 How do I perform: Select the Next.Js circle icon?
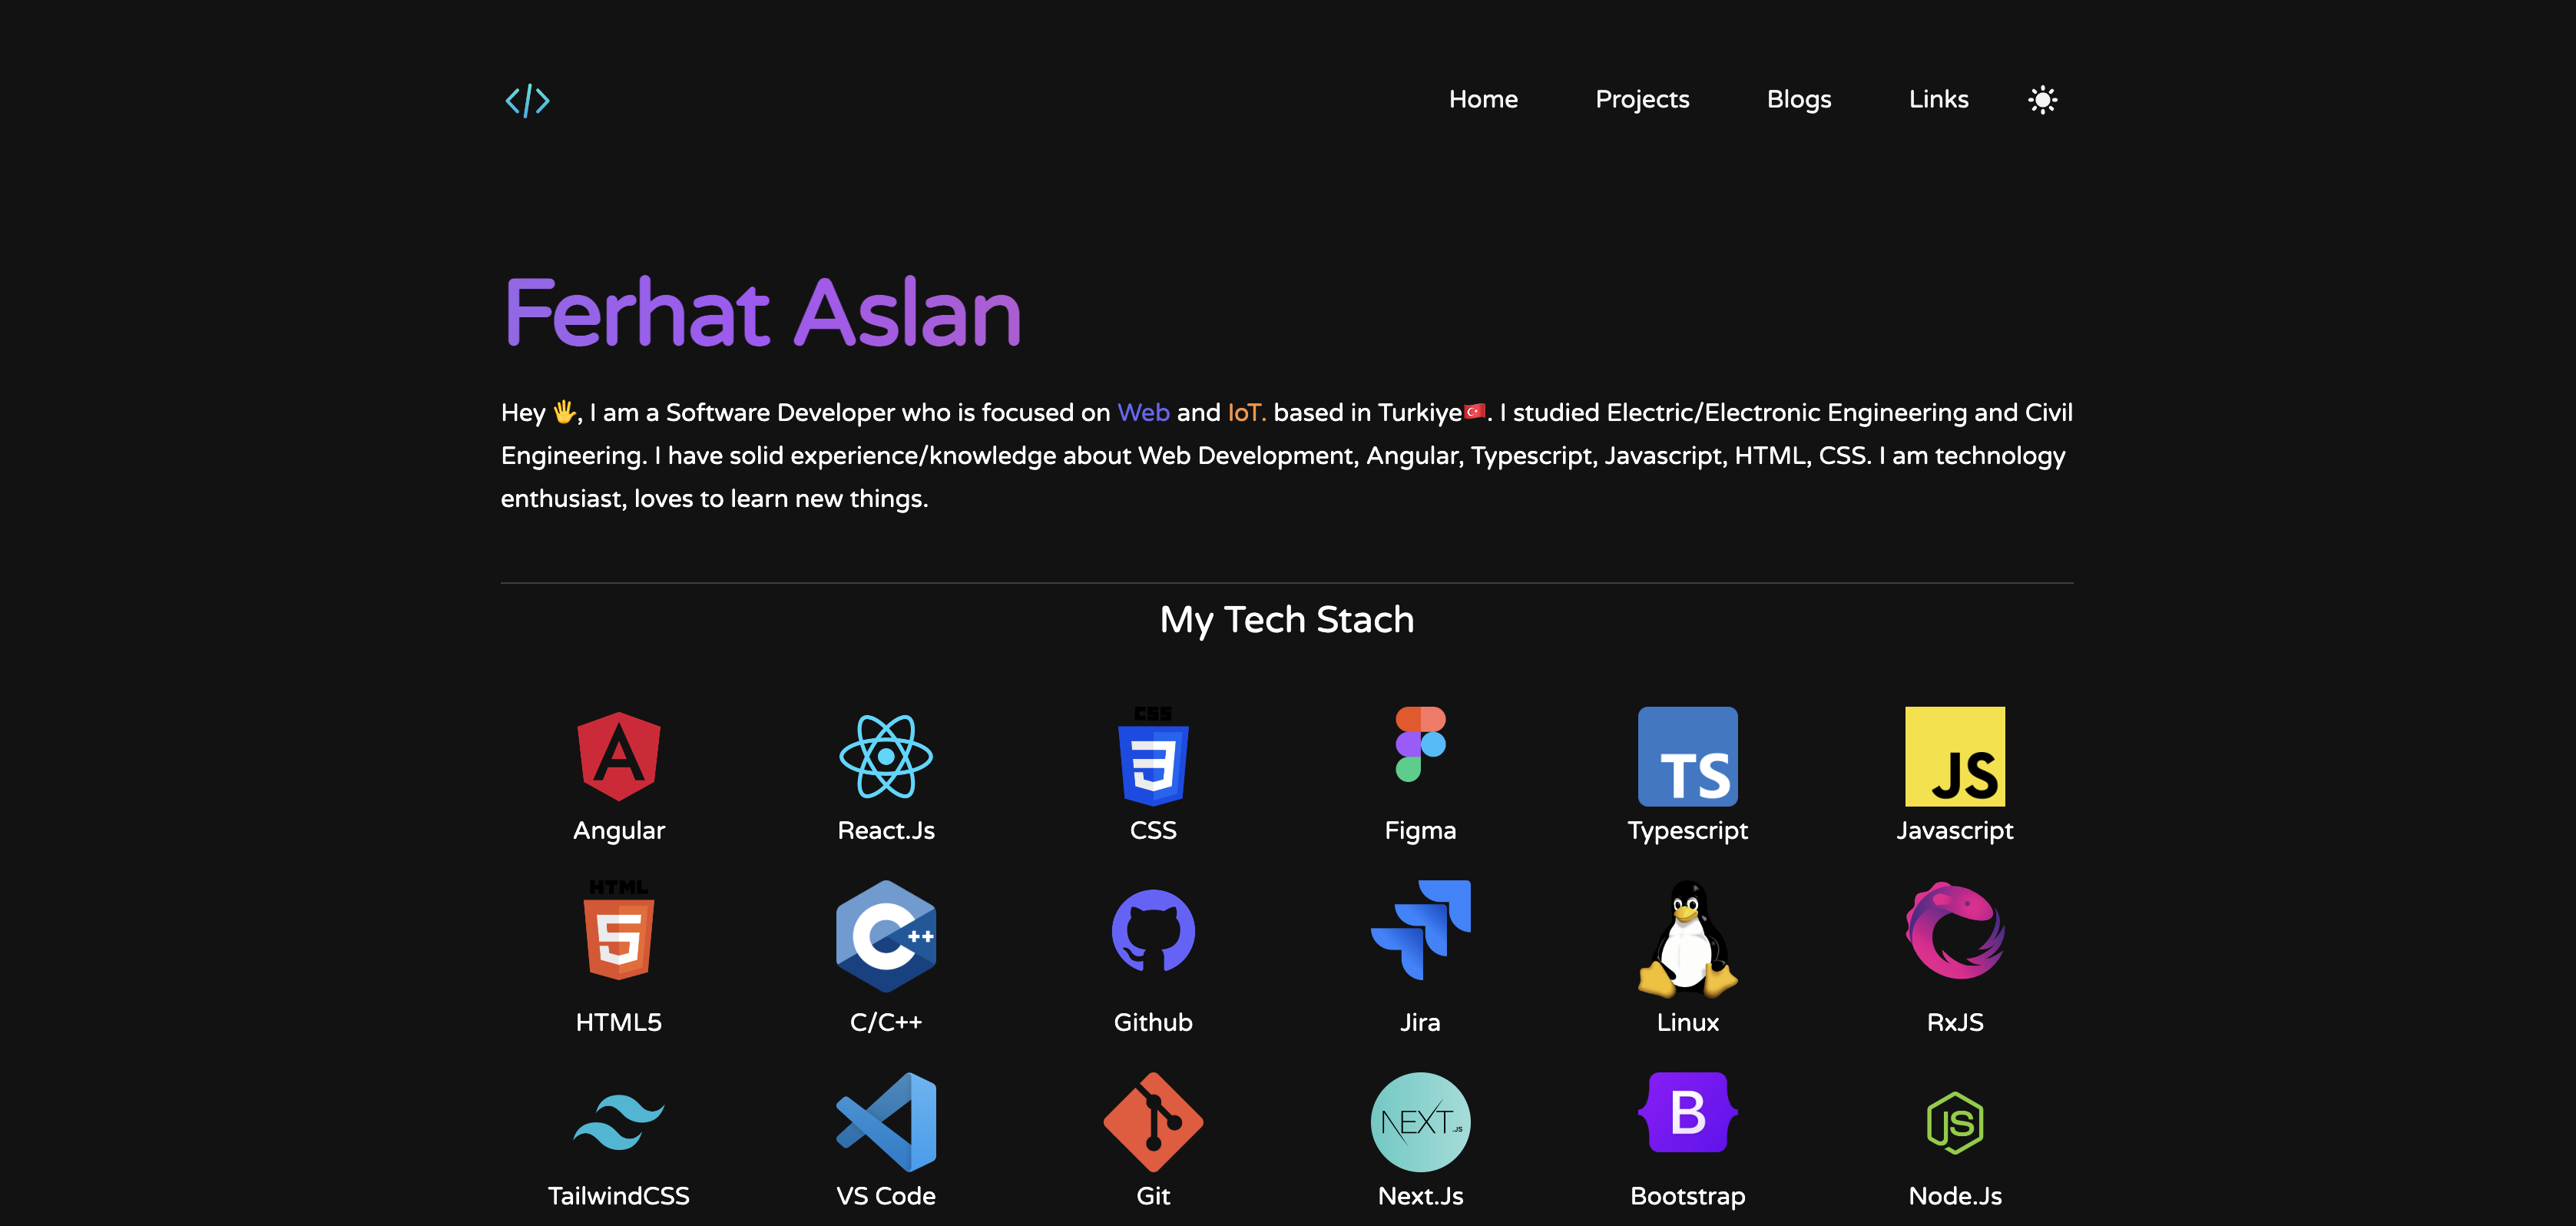1420,1122
